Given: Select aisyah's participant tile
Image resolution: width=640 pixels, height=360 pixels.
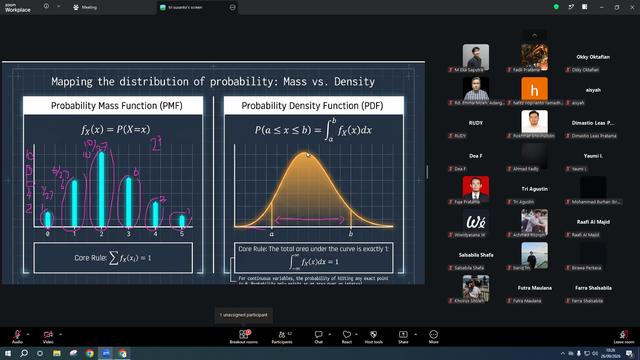Looking at the screenshot, I should tap(593, 91).
